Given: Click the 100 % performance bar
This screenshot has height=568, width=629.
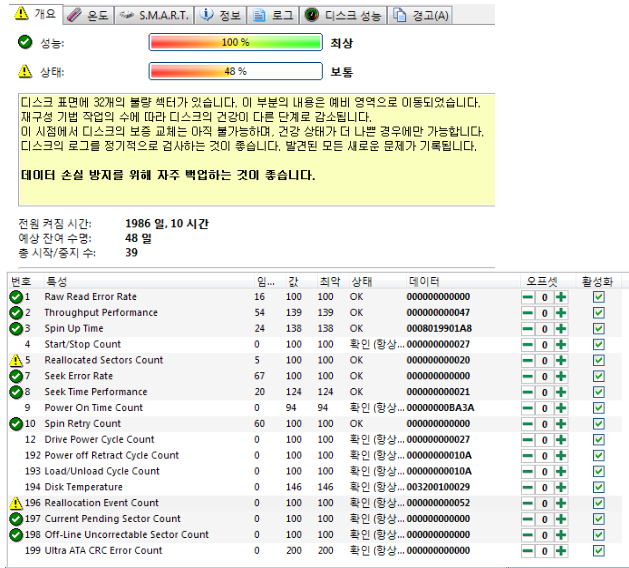Looking at the screenshot, I should [235, 42].
